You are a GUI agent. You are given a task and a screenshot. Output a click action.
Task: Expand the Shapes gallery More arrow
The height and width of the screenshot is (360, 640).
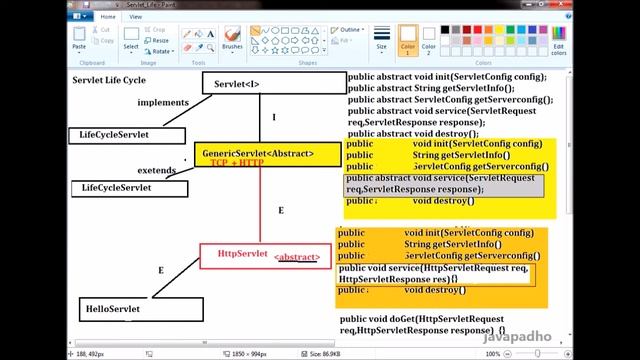click(324, 50)
